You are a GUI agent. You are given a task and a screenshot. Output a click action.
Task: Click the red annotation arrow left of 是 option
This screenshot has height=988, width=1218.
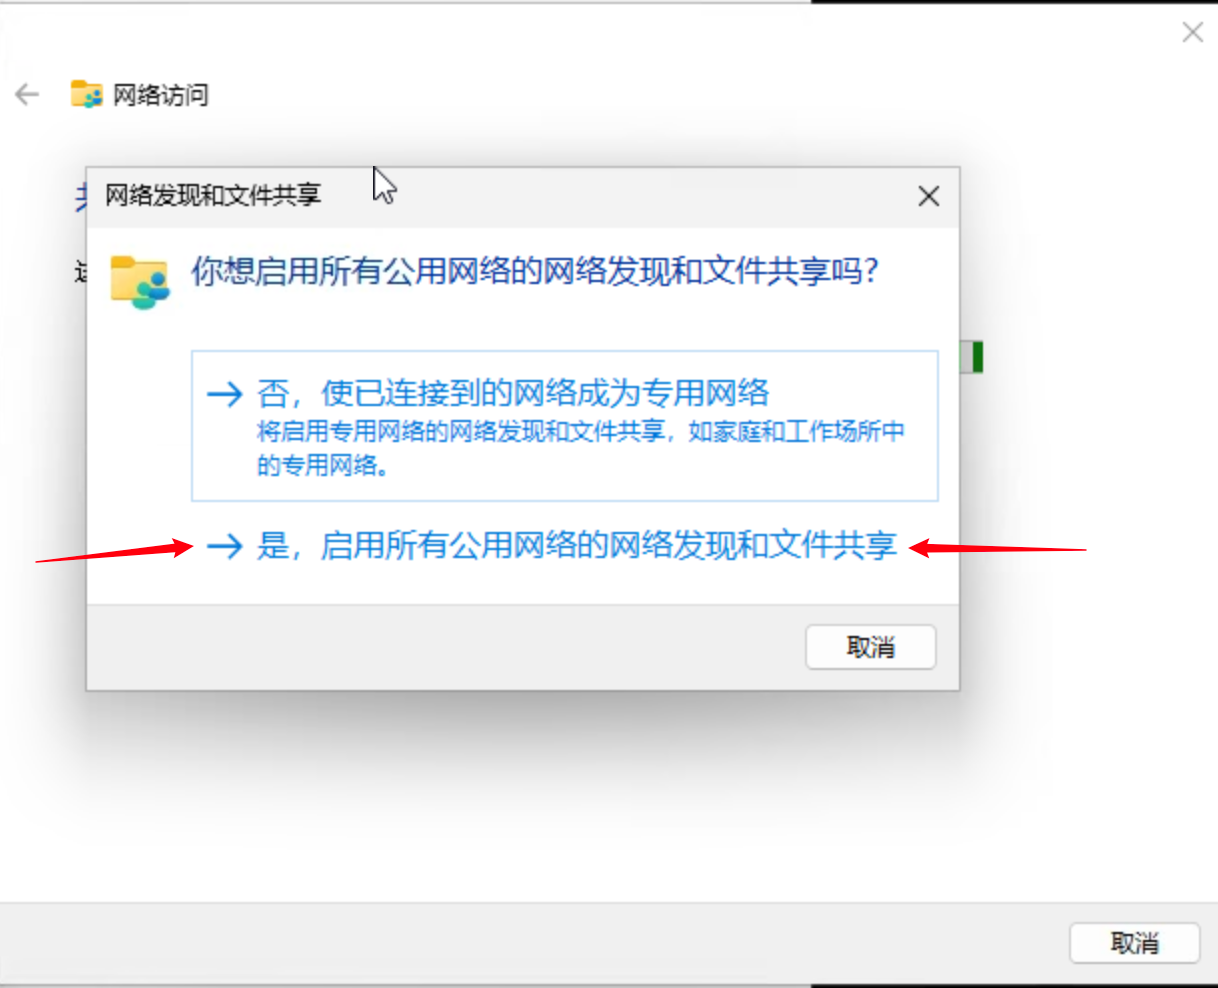pyautogui.click(x=114, y=553)
